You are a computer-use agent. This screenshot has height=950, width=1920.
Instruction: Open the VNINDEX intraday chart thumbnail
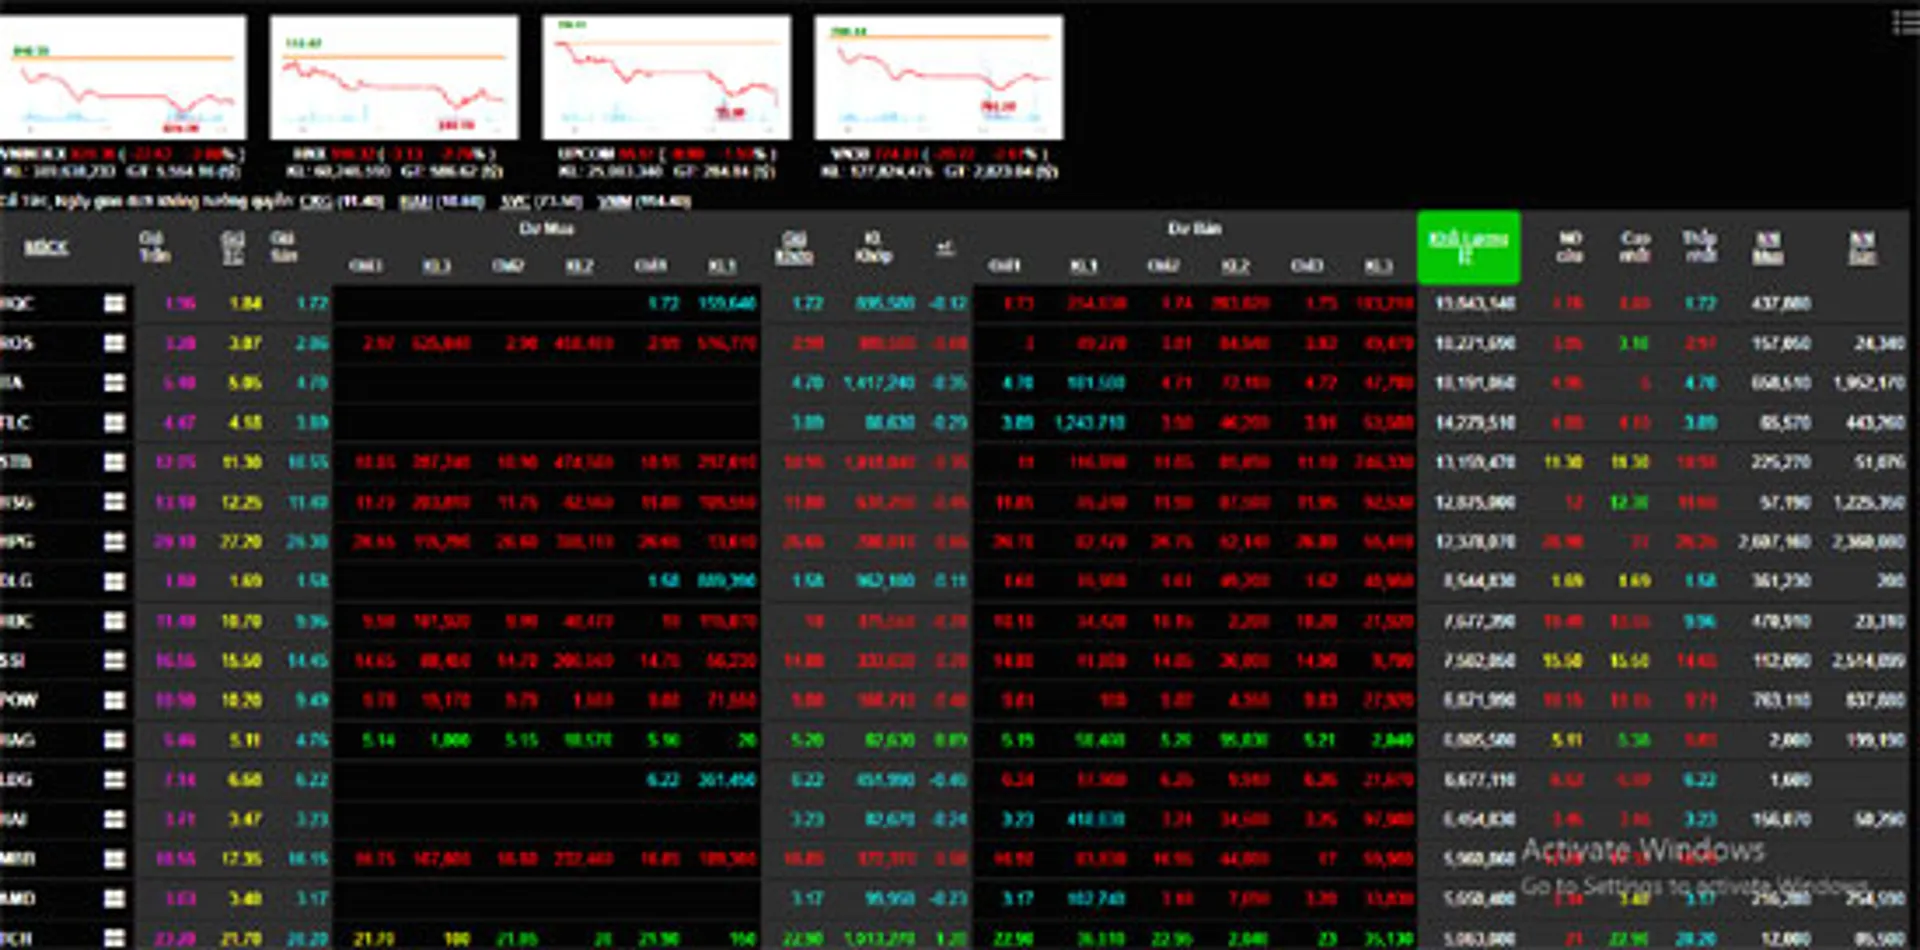click(x=123, y=78)
